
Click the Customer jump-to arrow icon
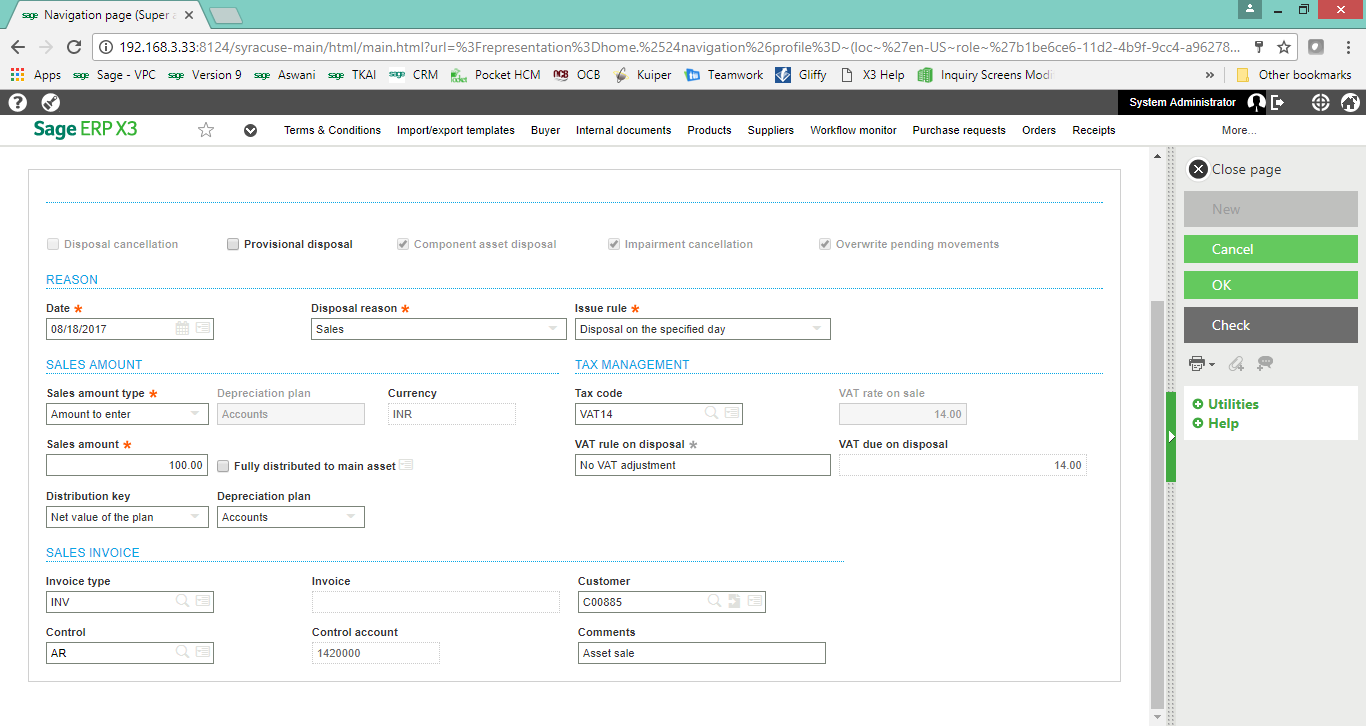pyautogui.click(x=734, y=601)
